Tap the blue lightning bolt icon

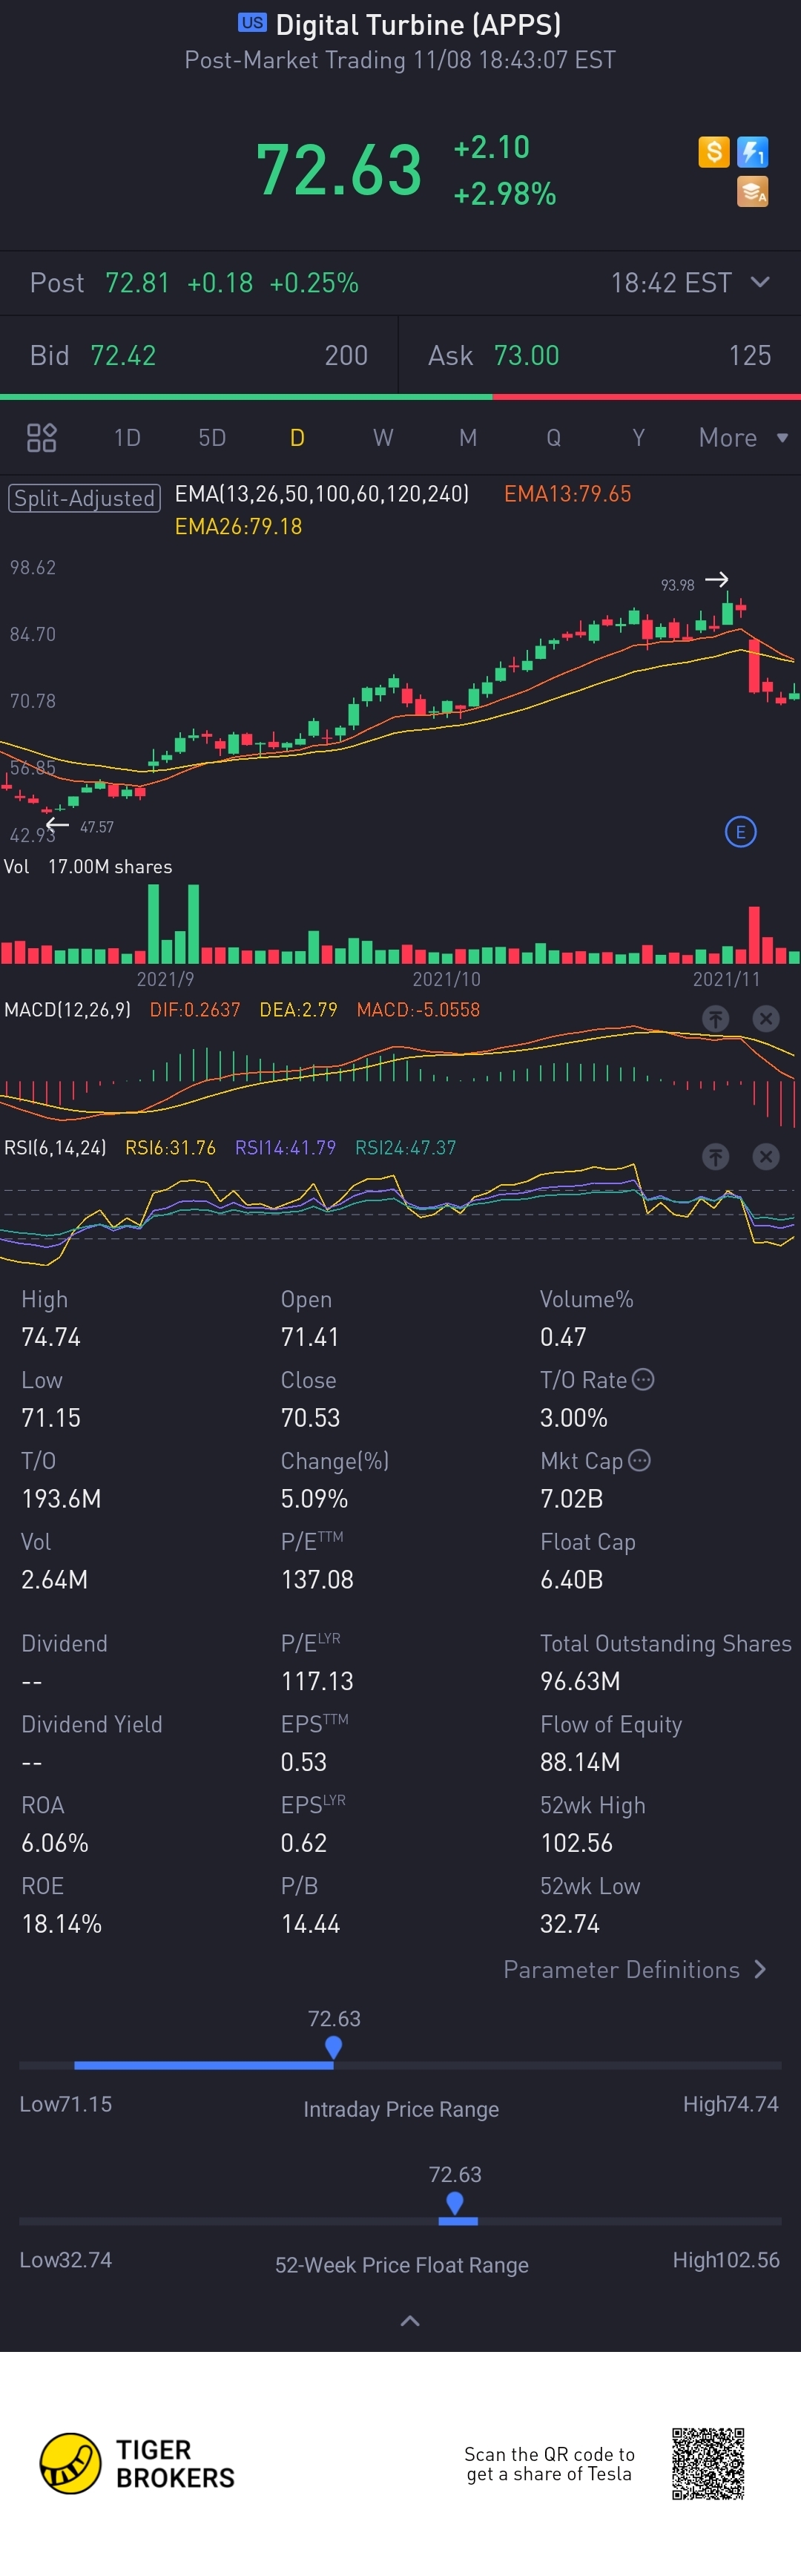(752, 152)
